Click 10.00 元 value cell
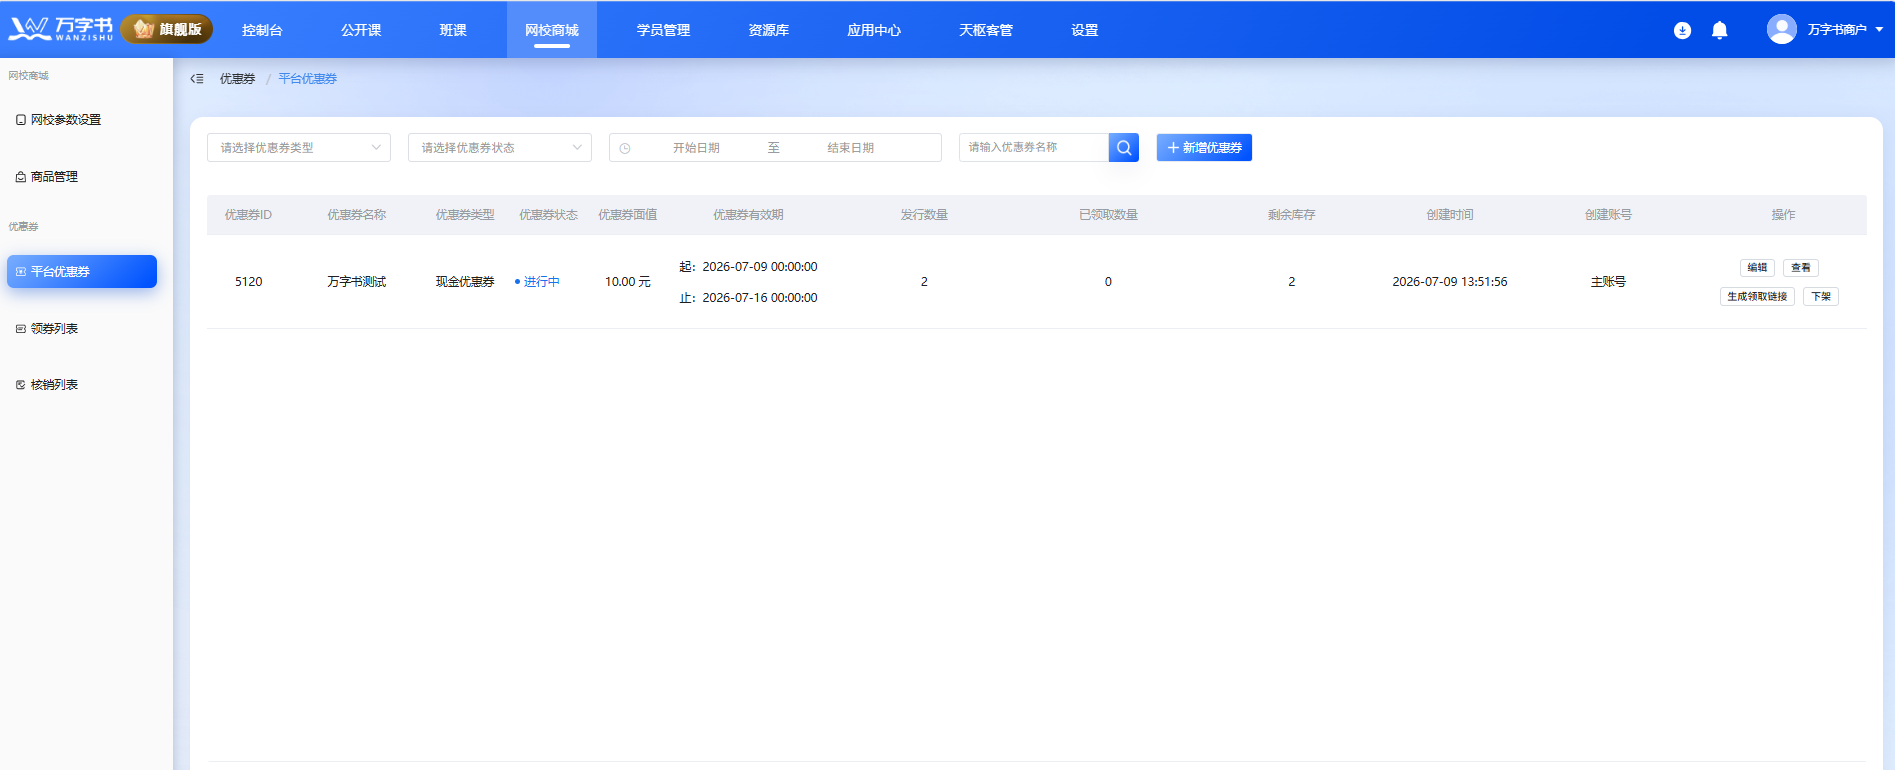The height and width of the screenshot is (770, 1895). (628, 282)
